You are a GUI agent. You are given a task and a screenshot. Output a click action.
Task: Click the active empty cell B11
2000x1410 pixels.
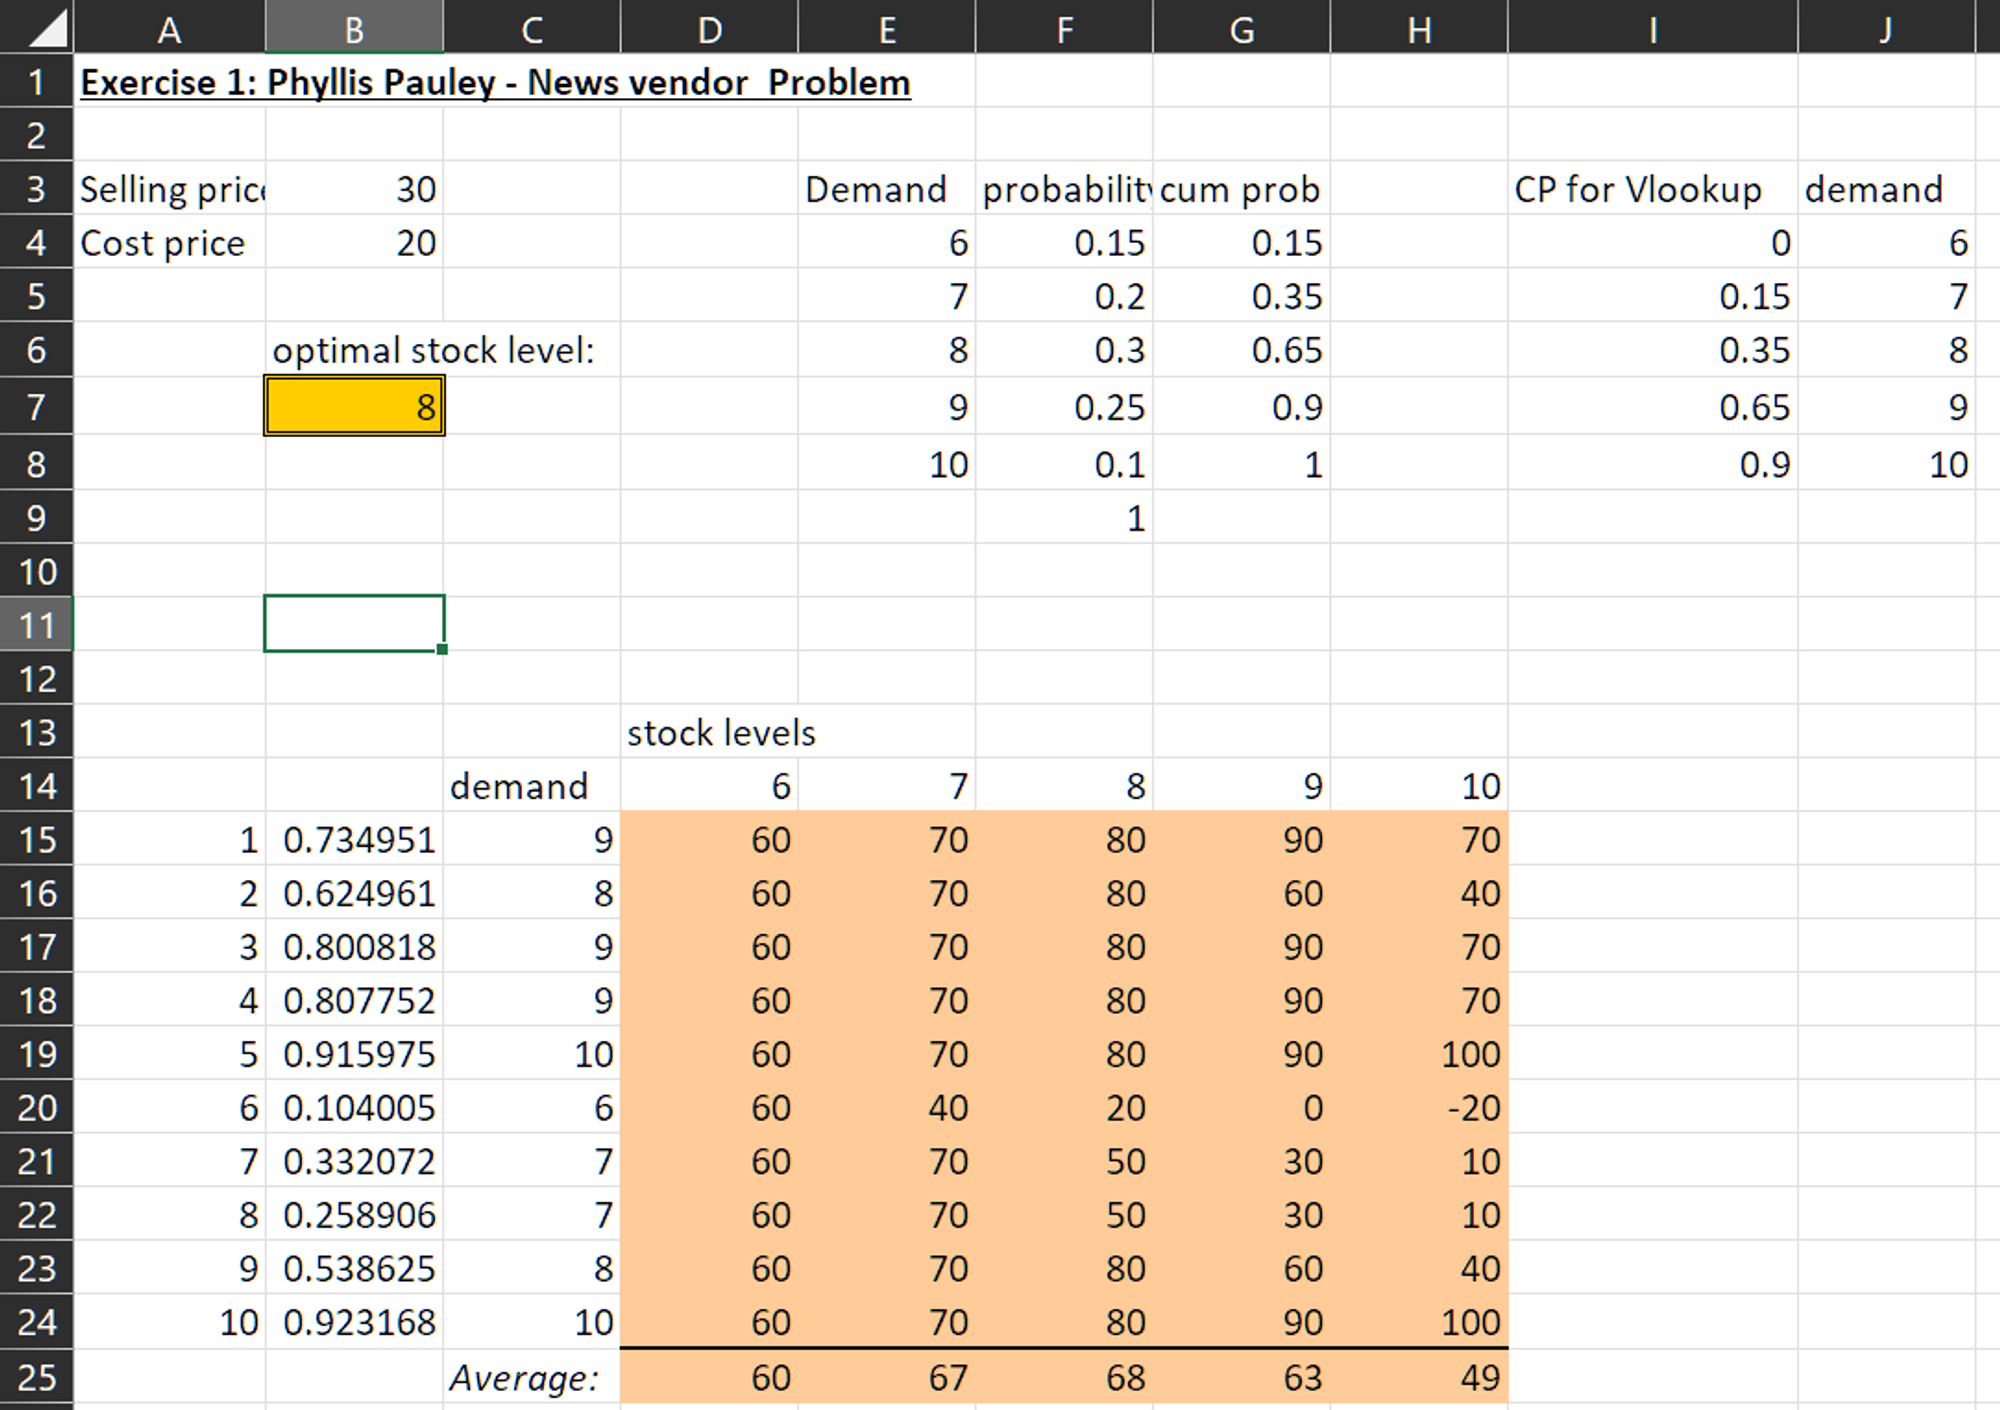point(354,624)
